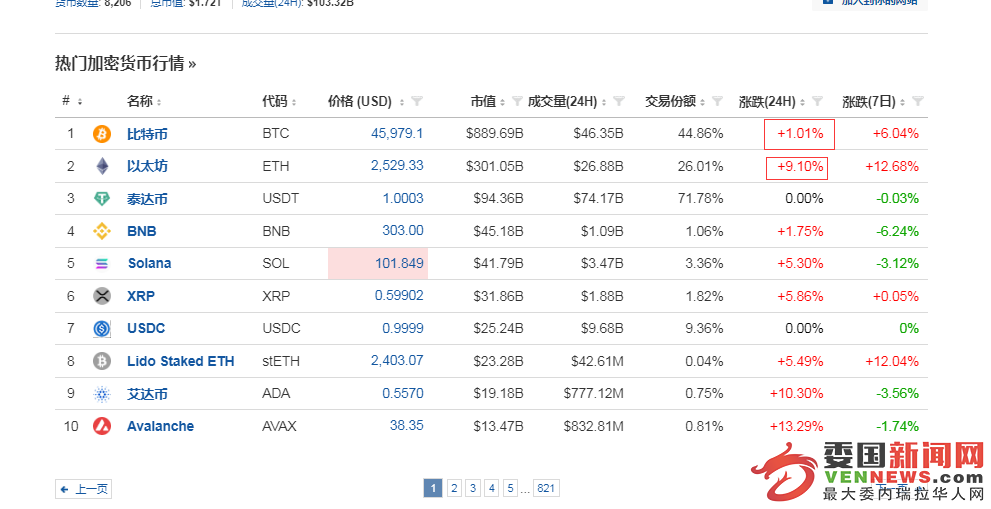Open the USDC name link
Image resolution: width=991 pixels, height=509 pixels.
(146, 328)
